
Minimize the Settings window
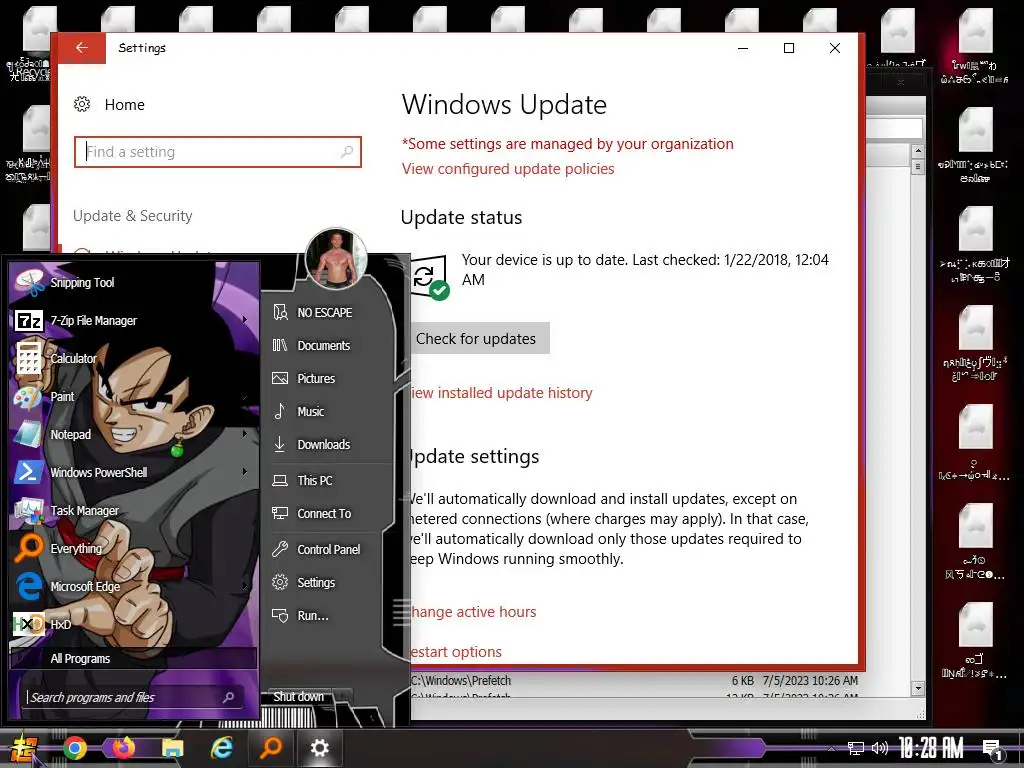pos(743,48)
